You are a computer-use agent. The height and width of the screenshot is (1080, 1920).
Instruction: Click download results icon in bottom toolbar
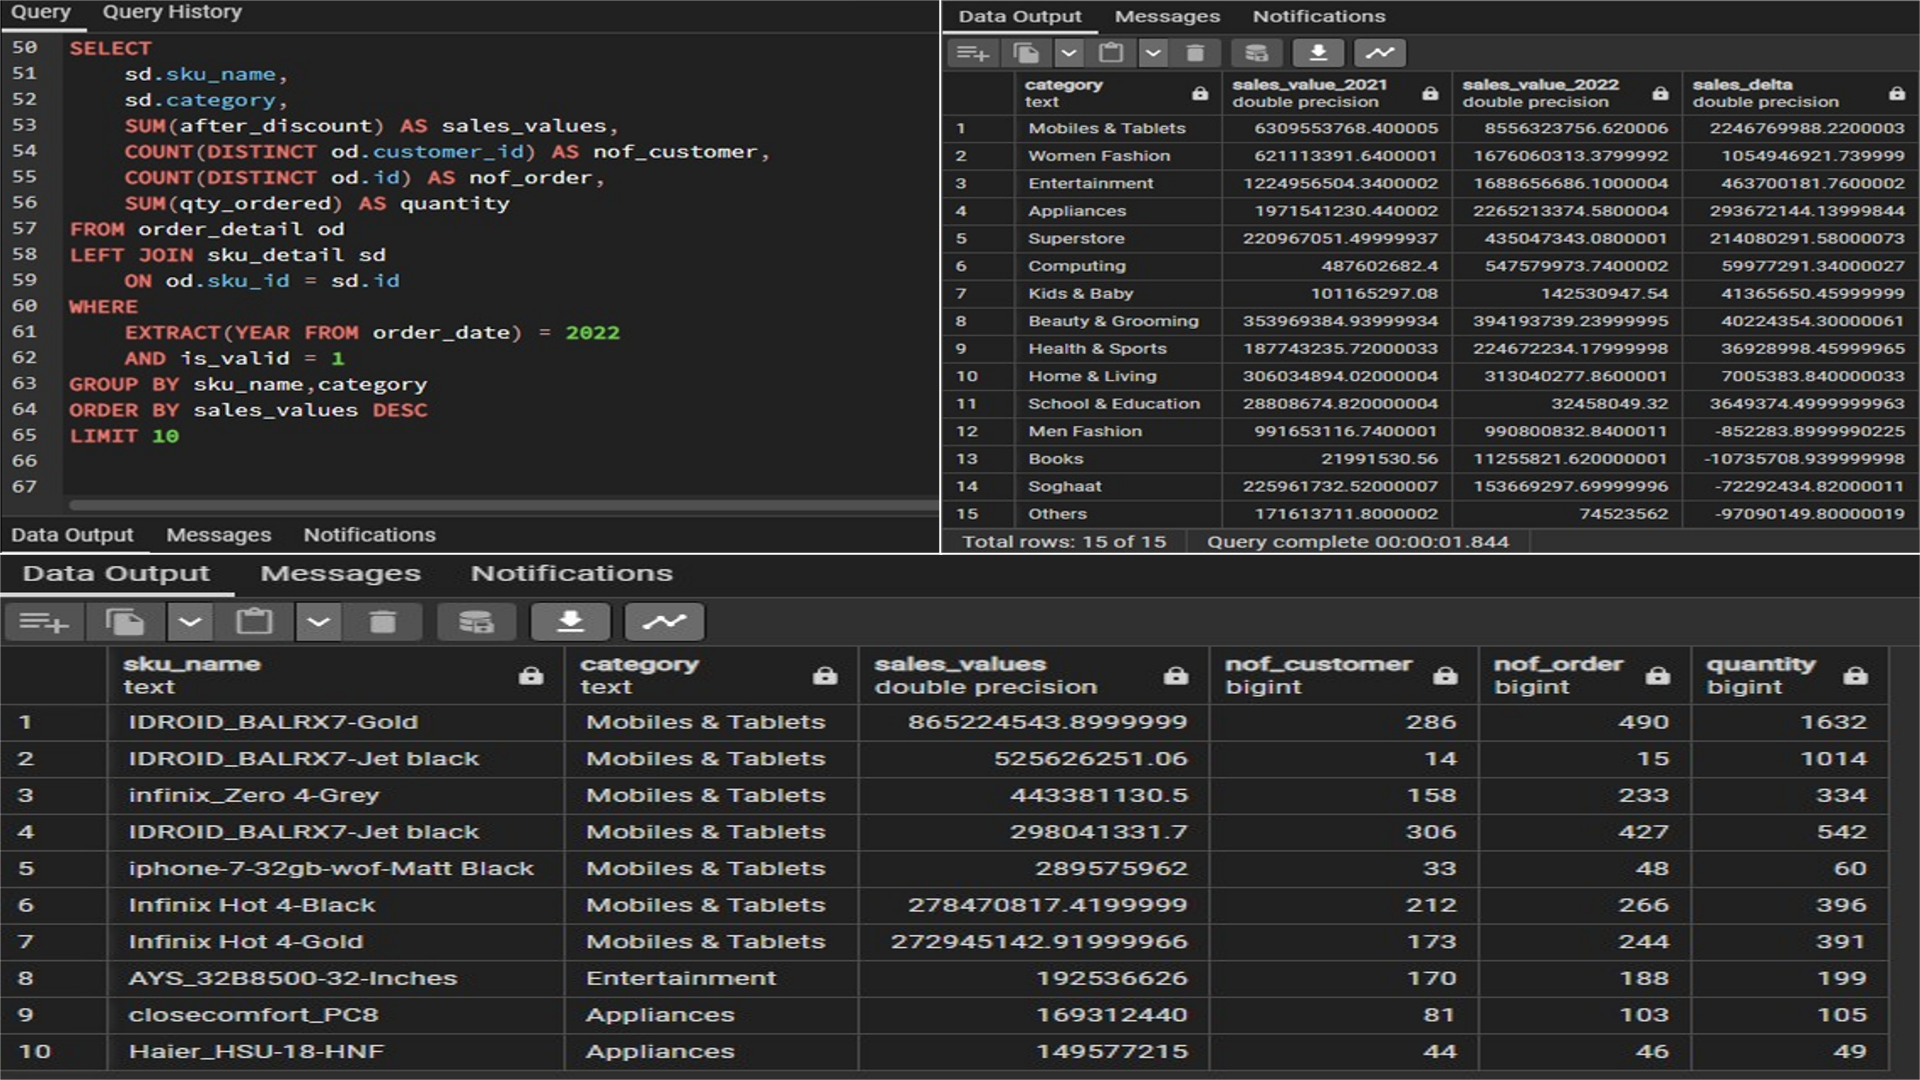pyautogui.click(x=570, y=622)
